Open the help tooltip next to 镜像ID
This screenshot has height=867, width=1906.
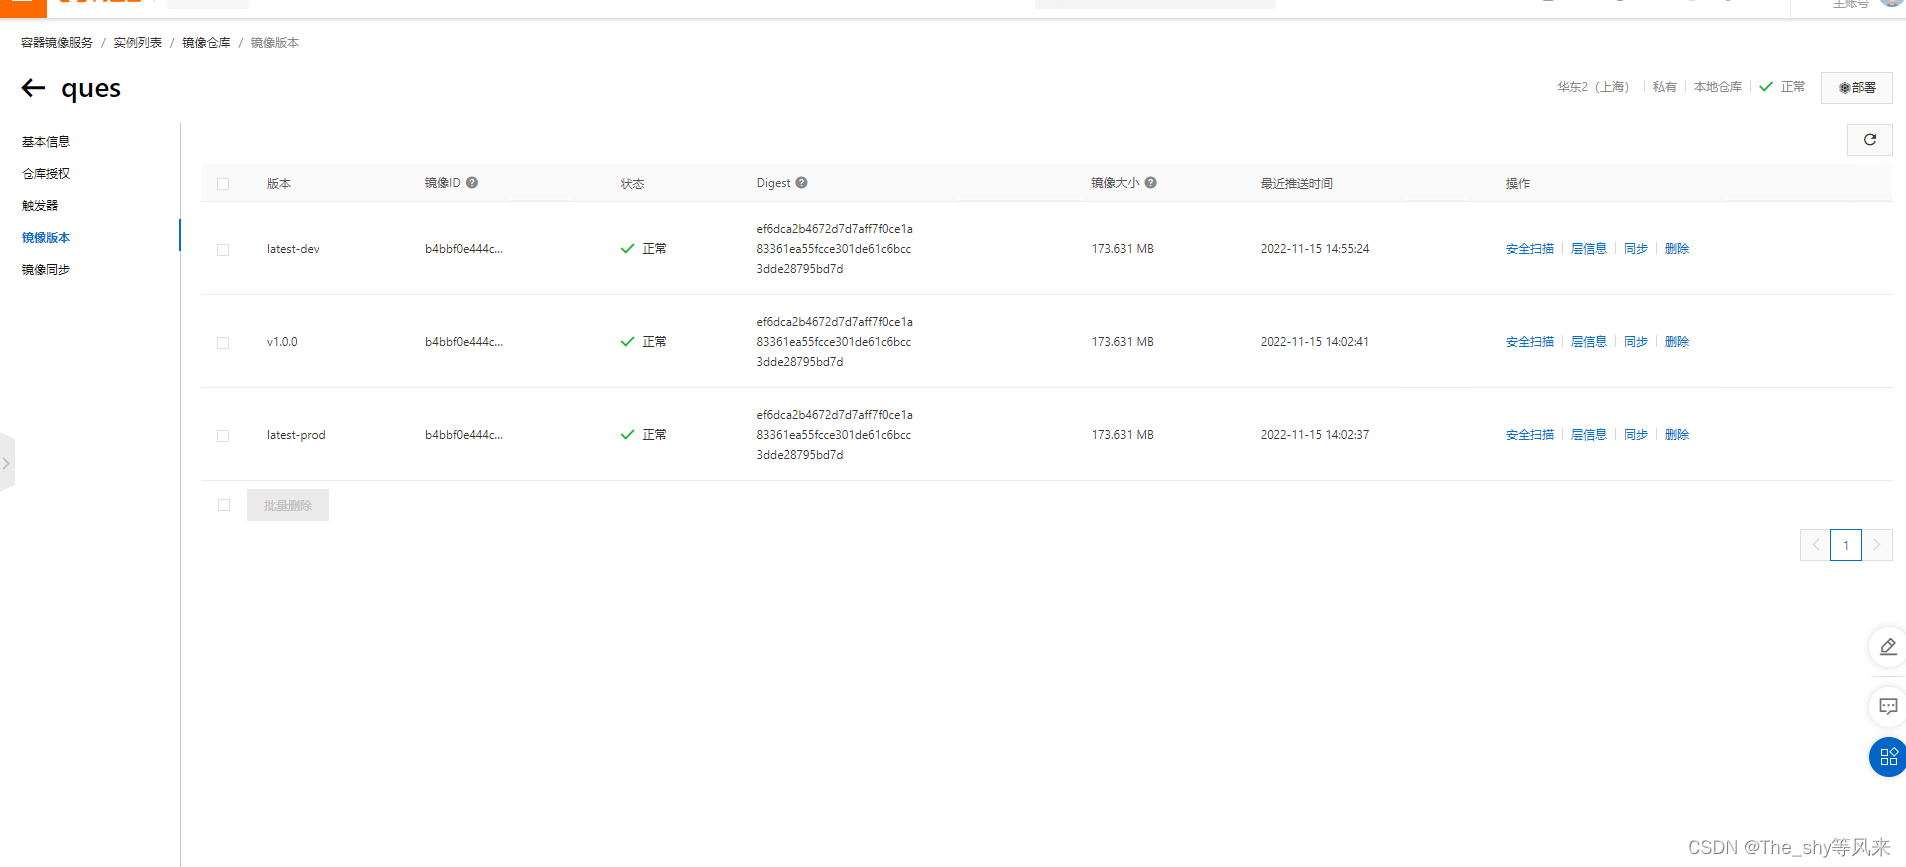coord(472,183)
